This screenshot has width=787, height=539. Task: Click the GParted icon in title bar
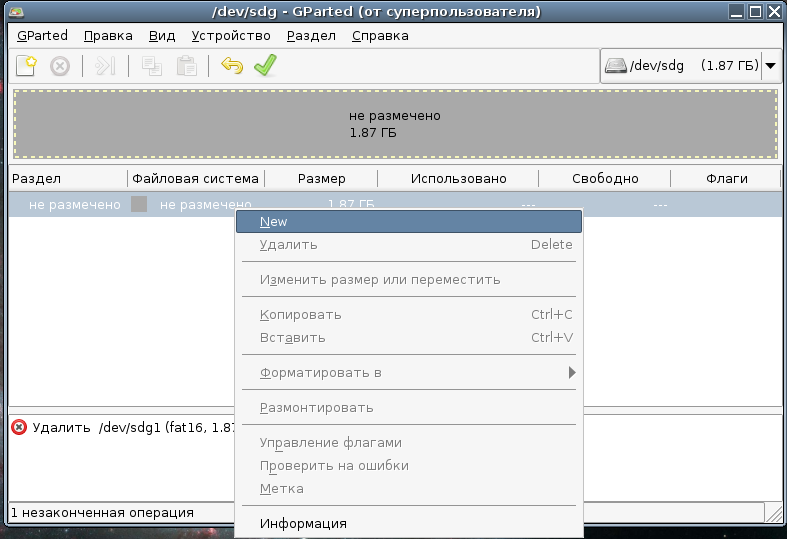click(x=16, y=12)
